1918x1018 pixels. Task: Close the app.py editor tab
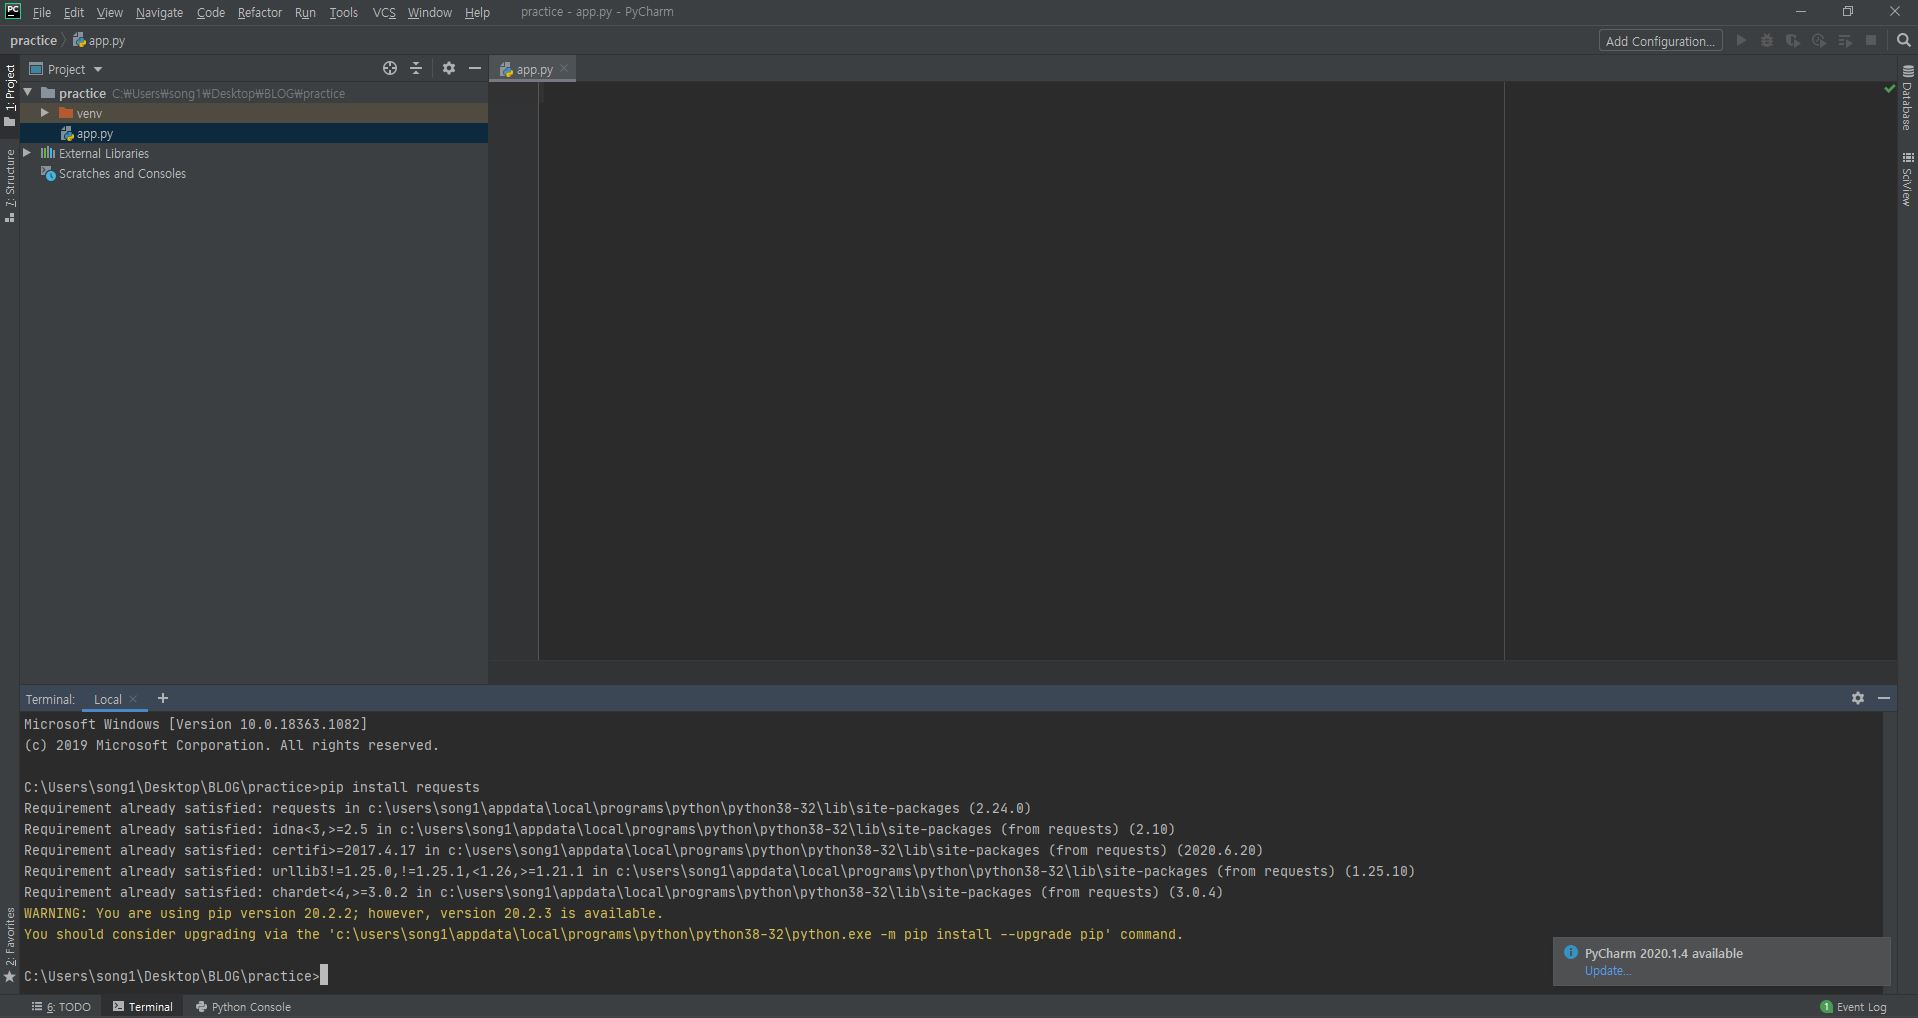(x=564, y=69)
